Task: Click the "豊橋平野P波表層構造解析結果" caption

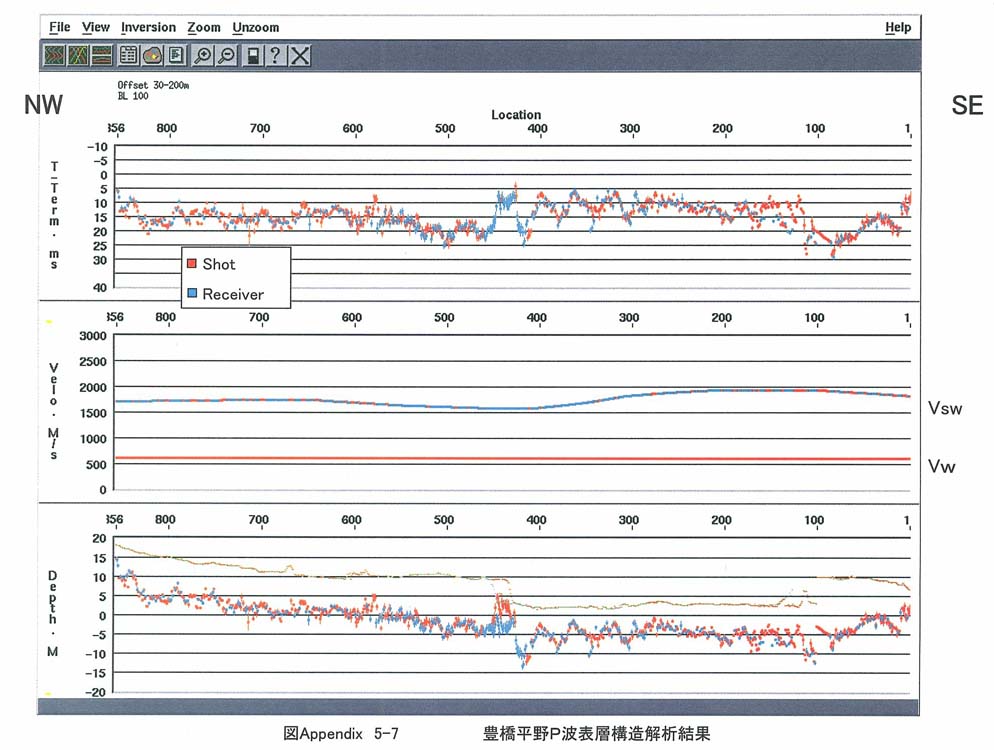Action: tap(597, 734)
